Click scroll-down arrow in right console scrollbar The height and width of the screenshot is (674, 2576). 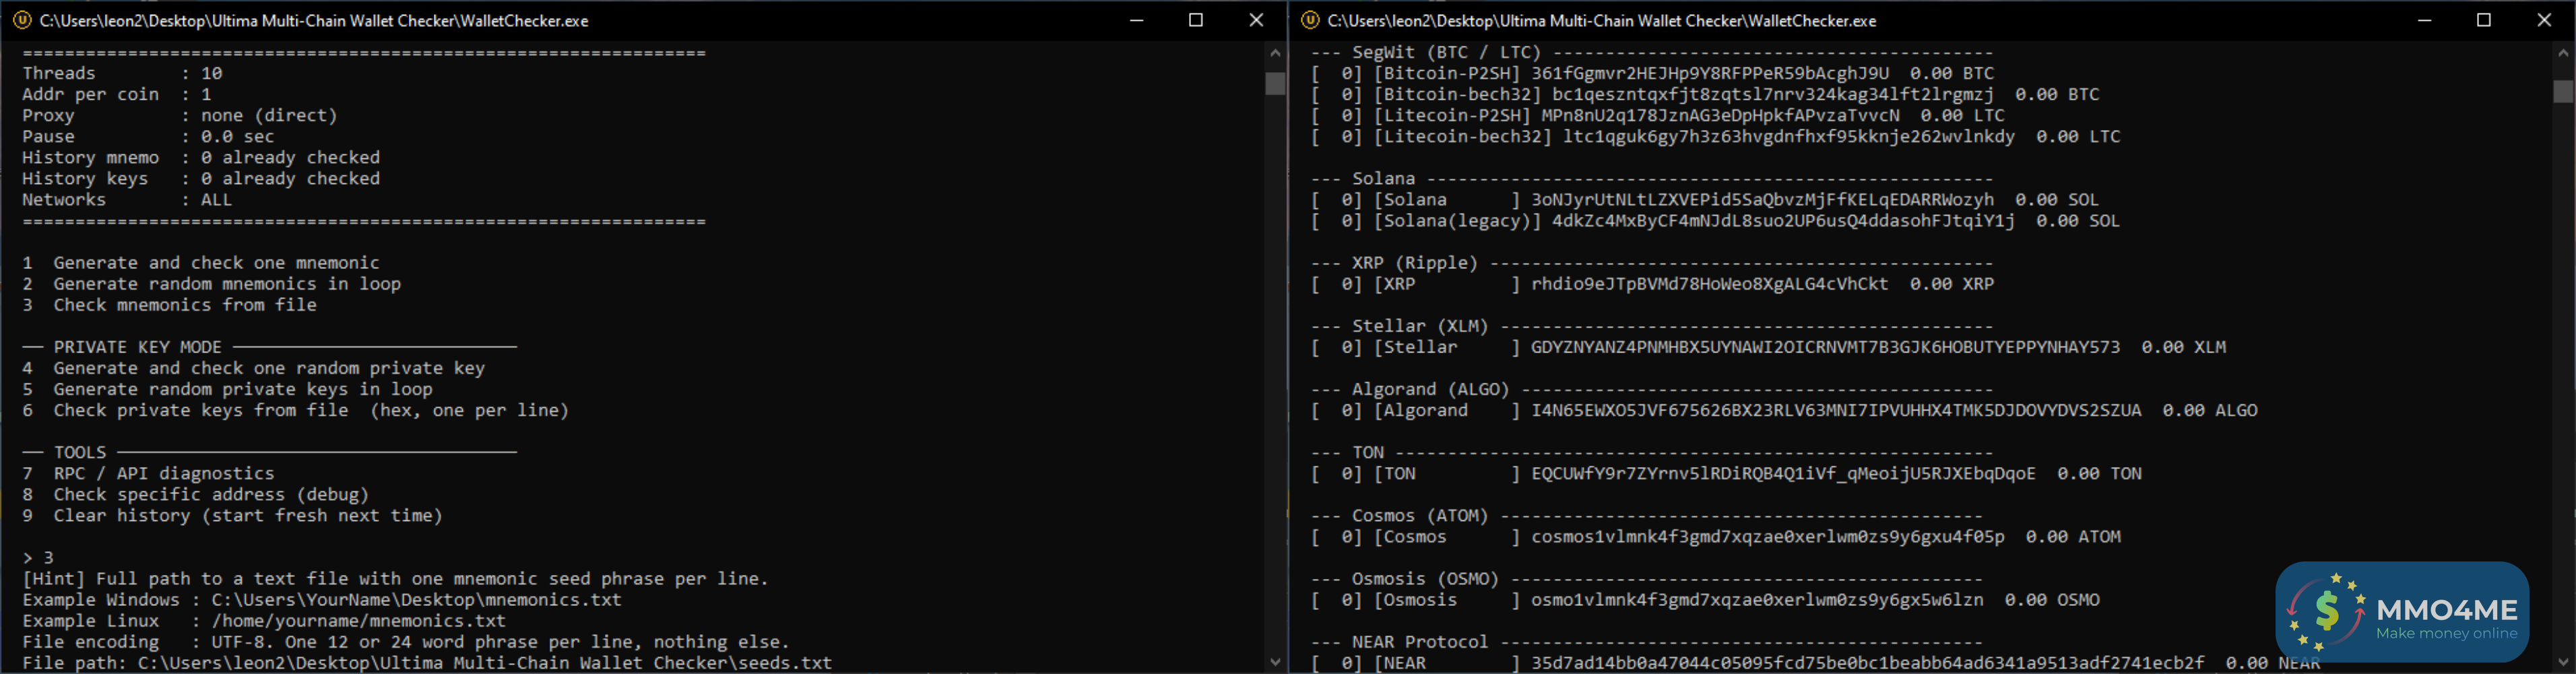[2563, 661]
